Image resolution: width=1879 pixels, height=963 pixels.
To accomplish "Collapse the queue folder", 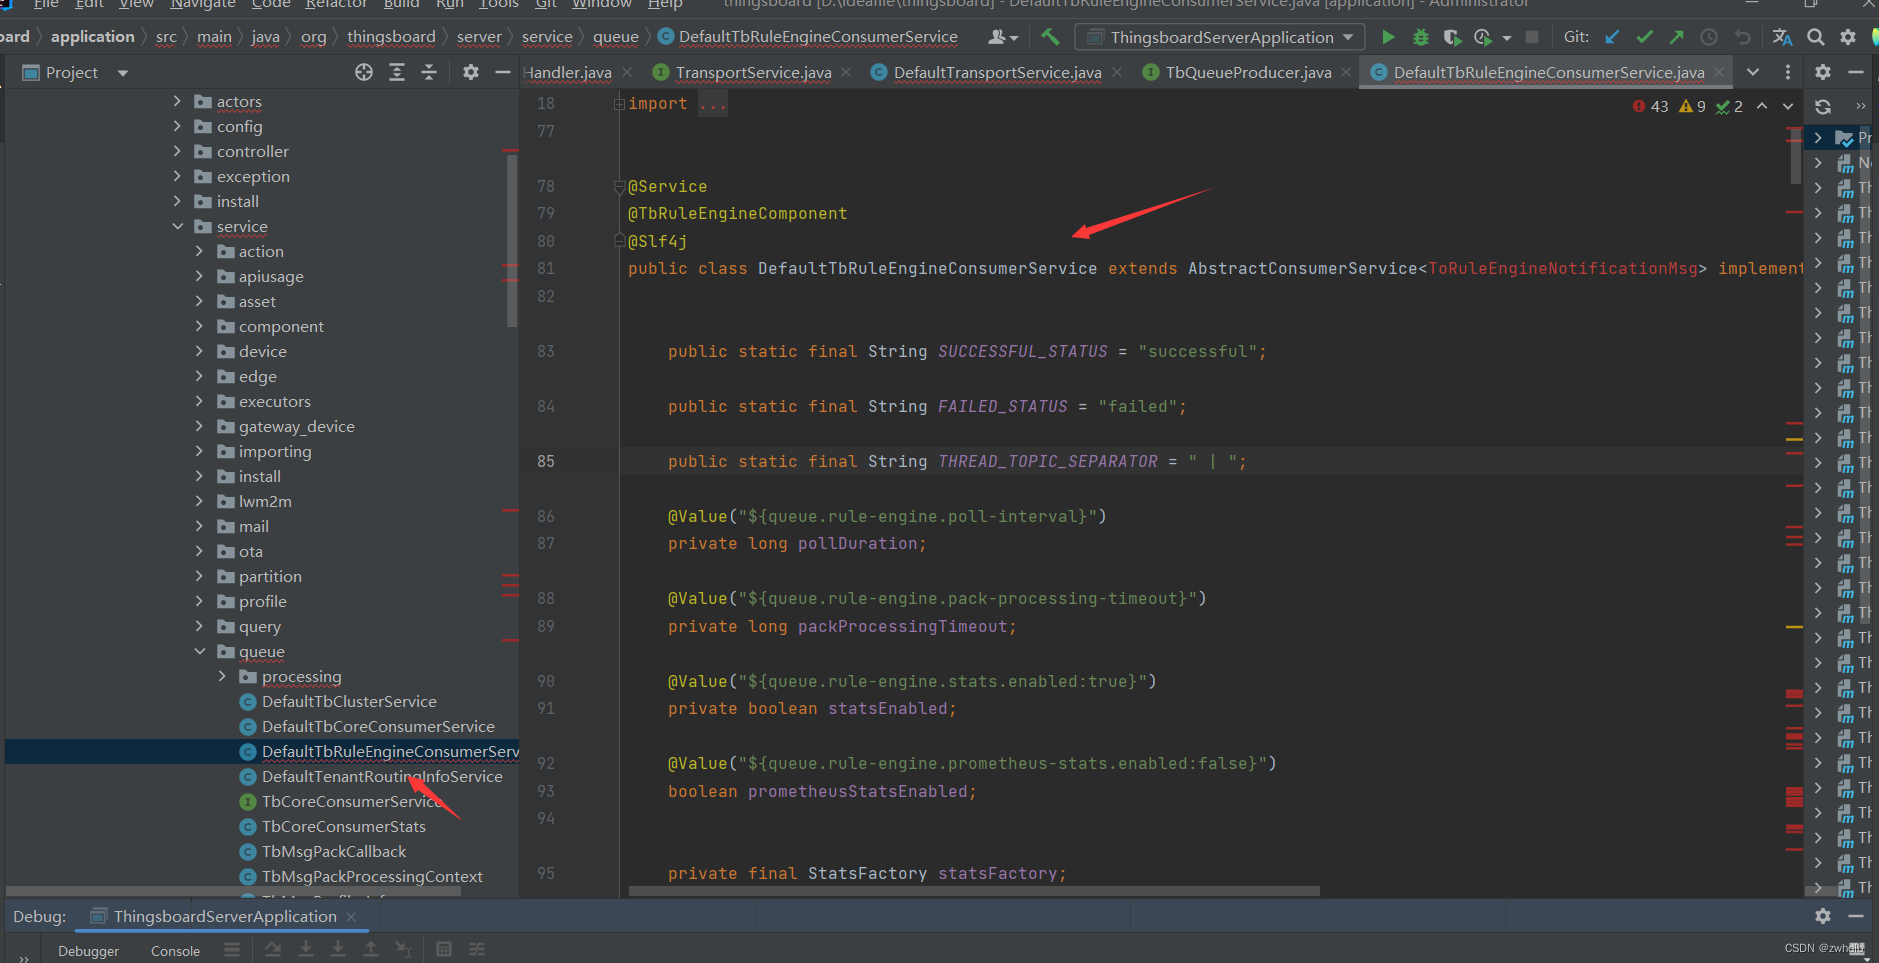I will click(x=199, y=651).
